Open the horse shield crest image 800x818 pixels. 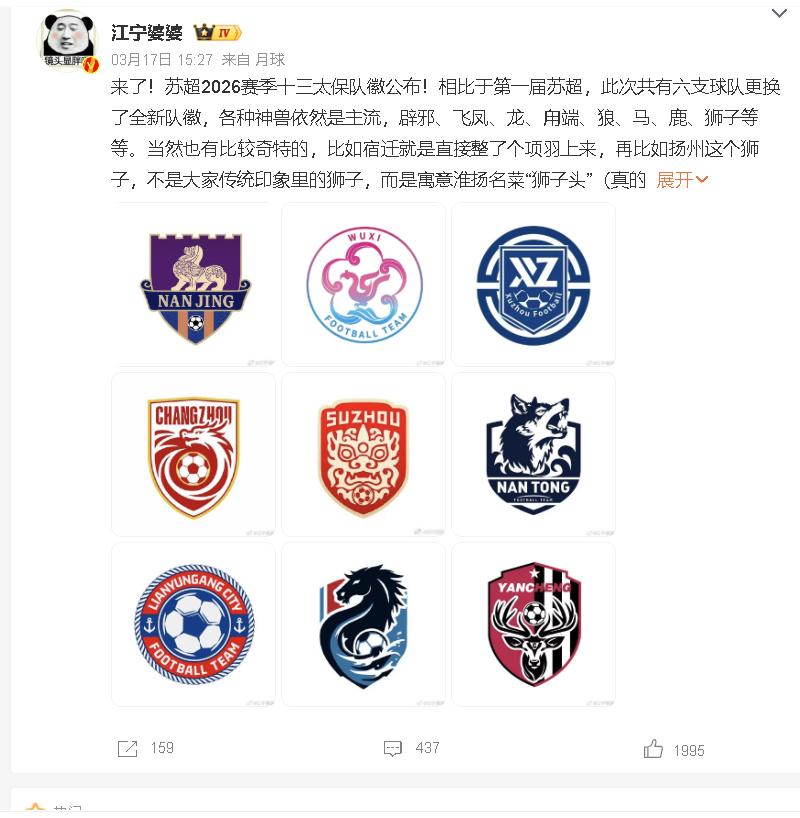coord(364,624)
